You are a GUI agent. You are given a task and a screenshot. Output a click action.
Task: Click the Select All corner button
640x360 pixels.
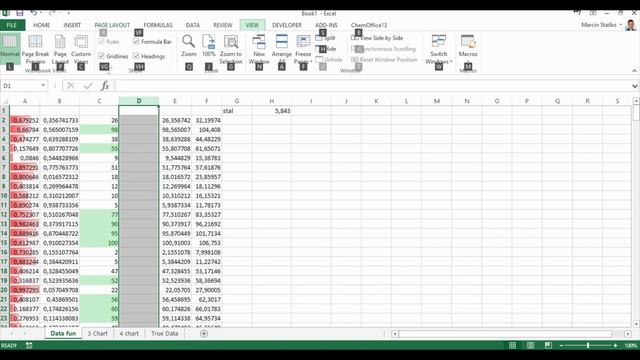[4, 101]
